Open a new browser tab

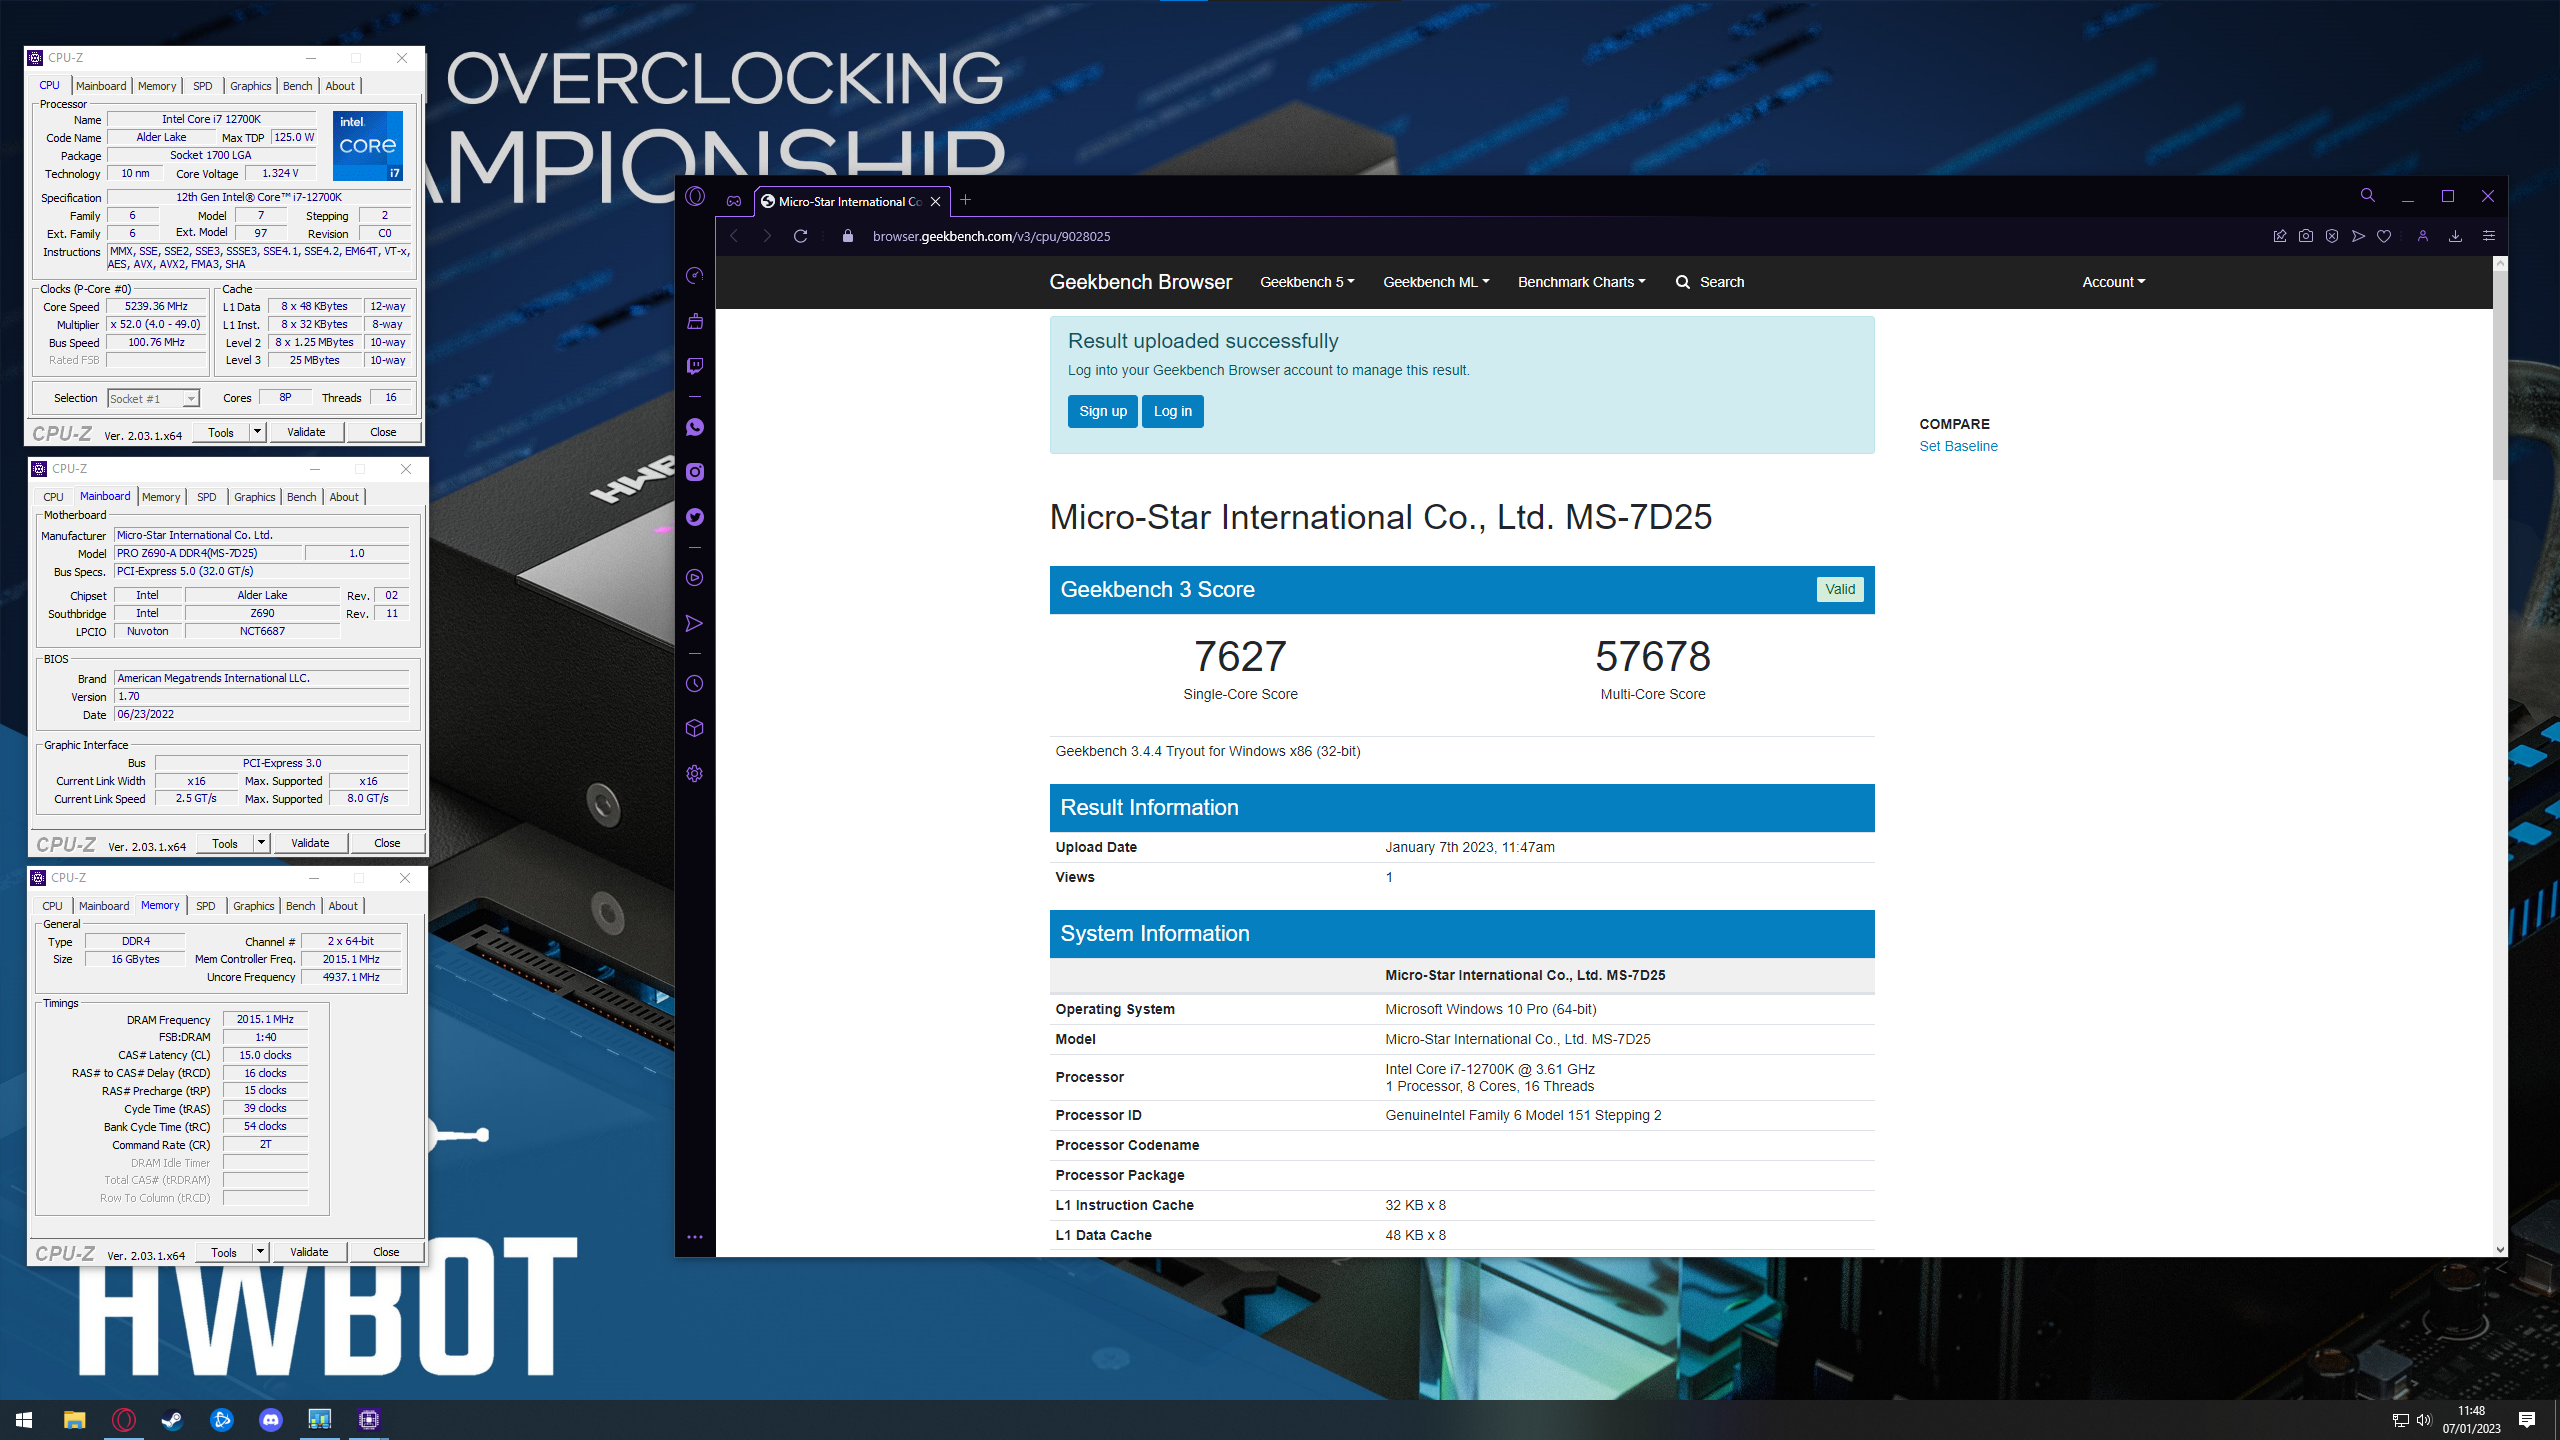coord(965,200)
